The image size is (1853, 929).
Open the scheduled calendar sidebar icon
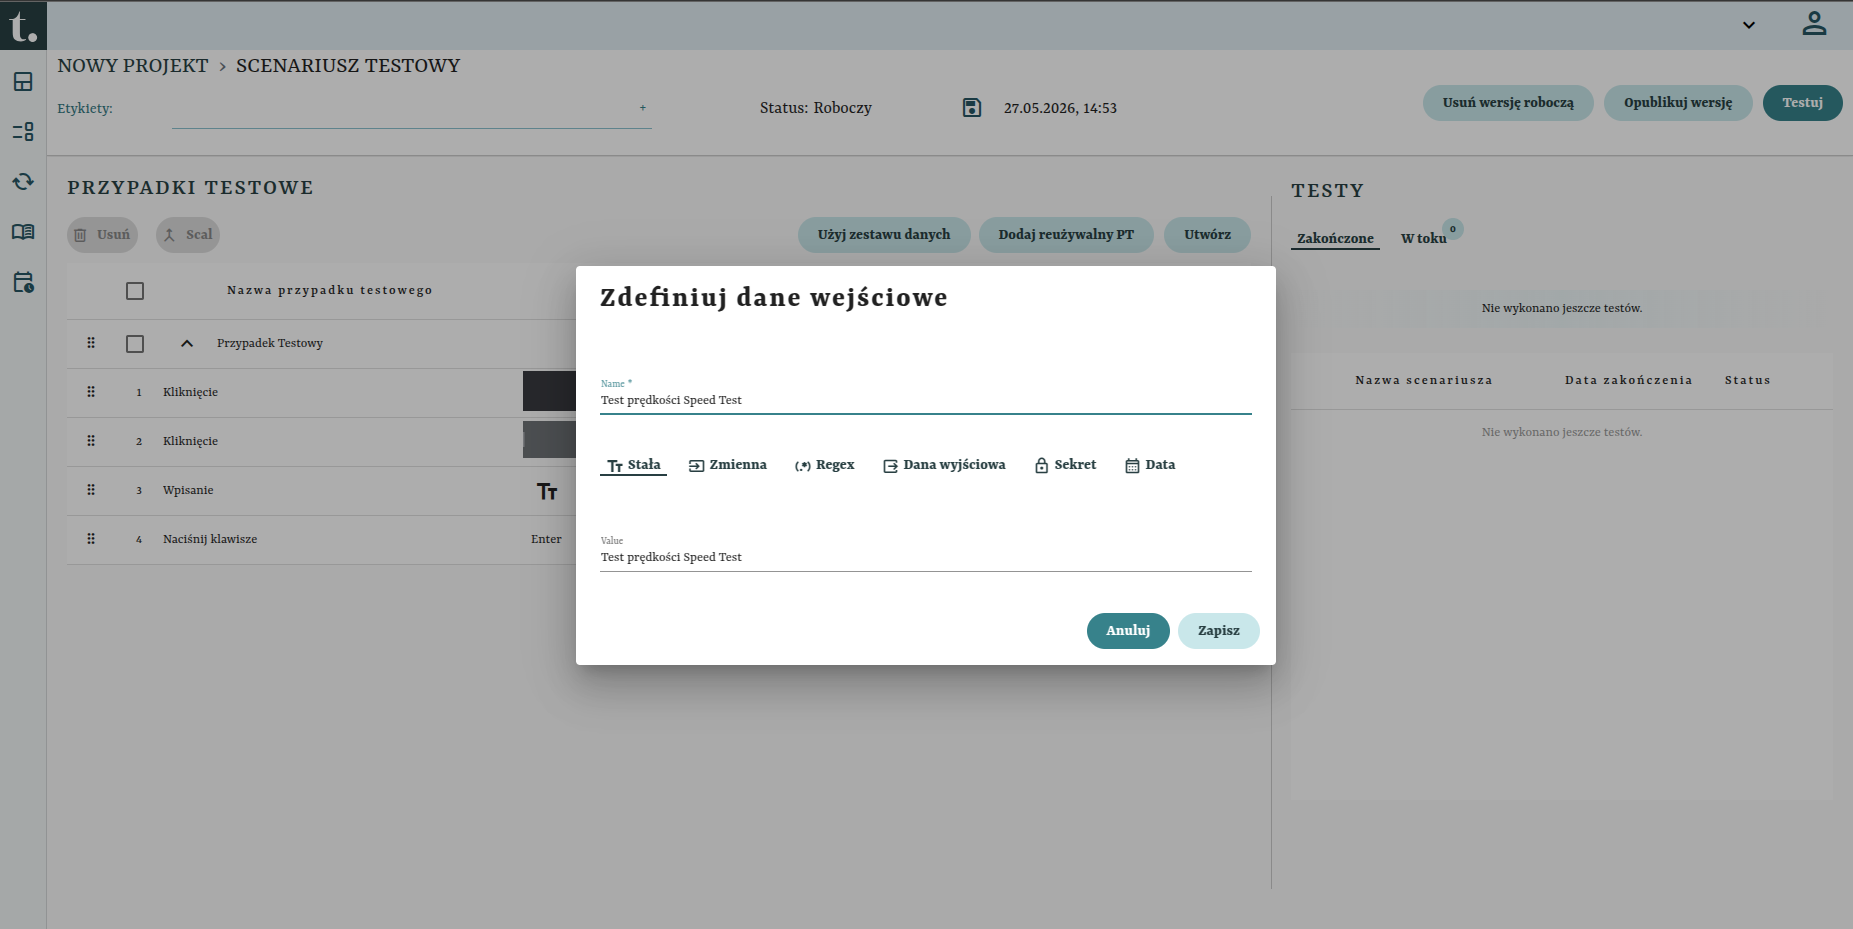click(23, 282)
